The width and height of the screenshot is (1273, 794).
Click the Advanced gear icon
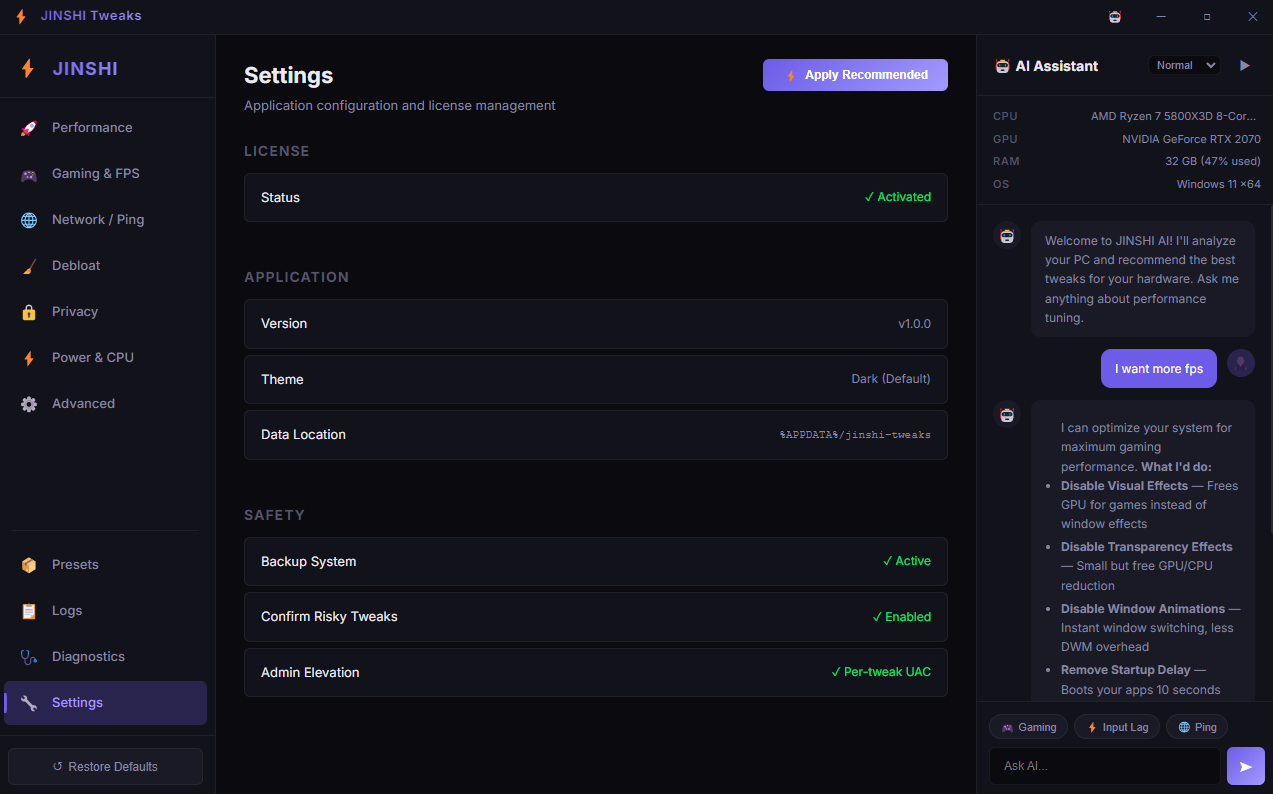[28, 403]
